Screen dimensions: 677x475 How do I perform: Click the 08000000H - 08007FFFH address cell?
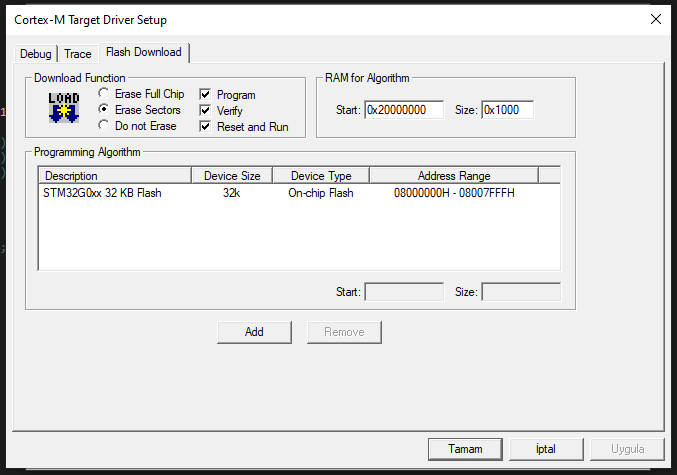tap(454, 193)
